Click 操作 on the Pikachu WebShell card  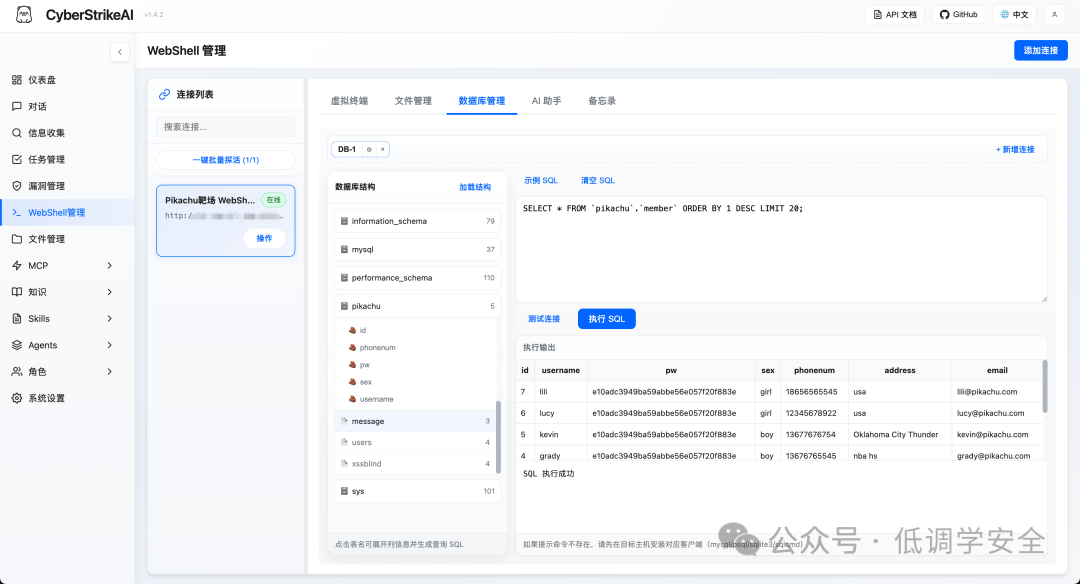coord(264,238)
